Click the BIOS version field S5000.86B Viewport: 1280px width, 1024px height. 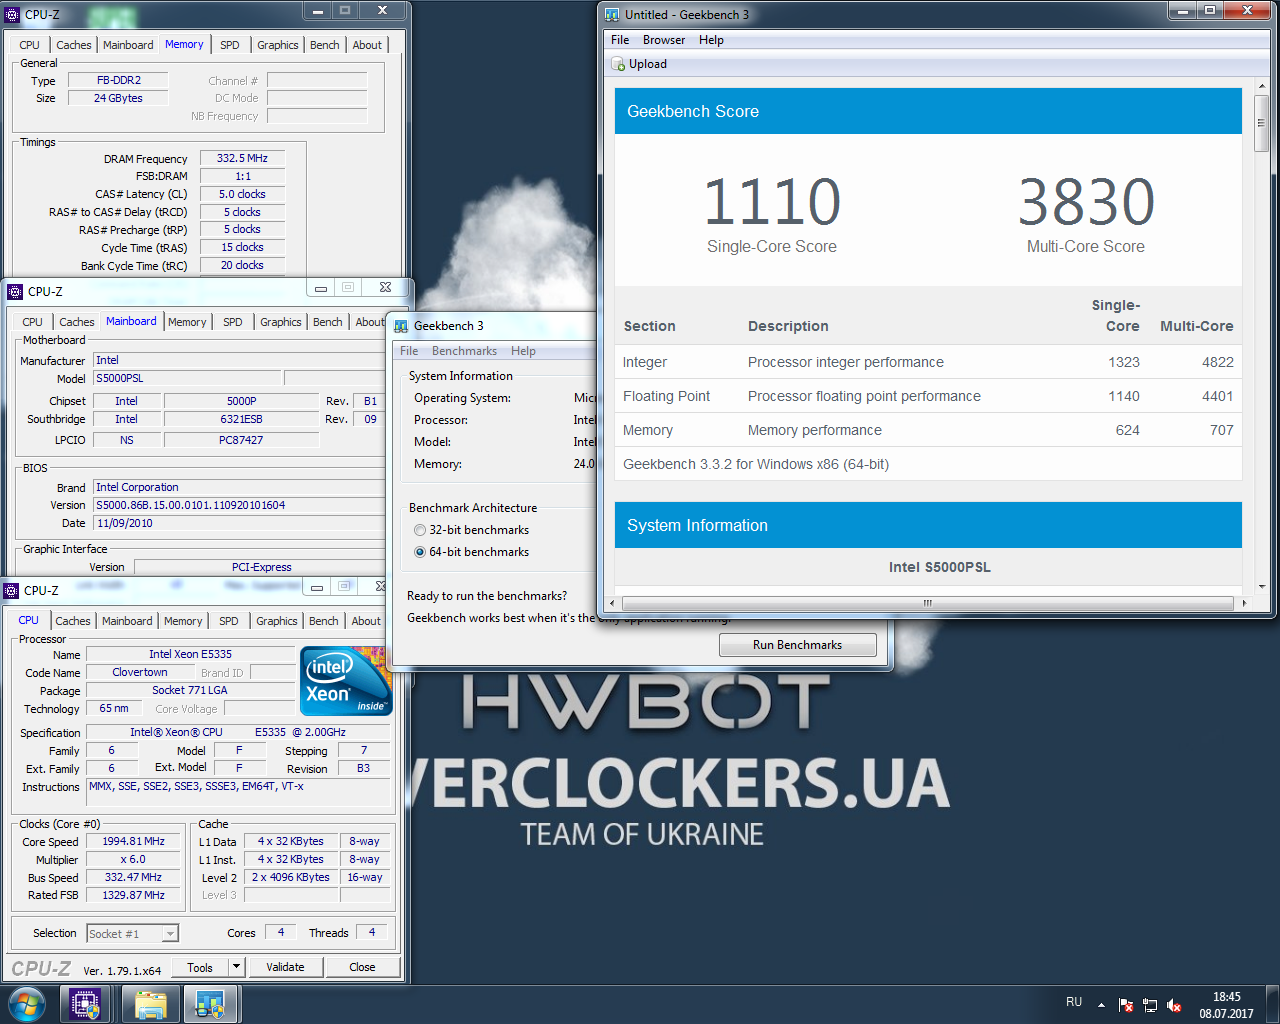(239, 505)
